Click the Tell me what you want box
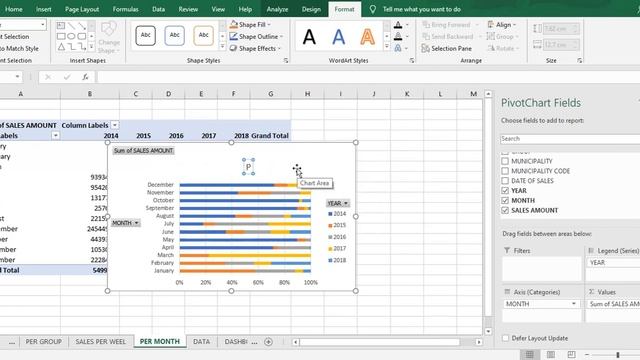 click(x=421, y=9)
